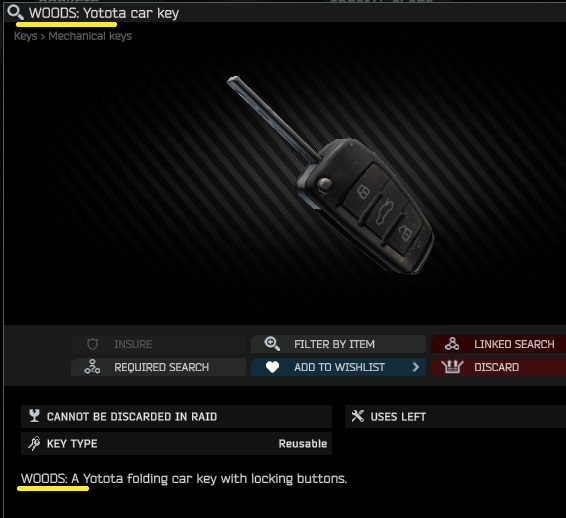Choose the Required Search button
This screenshot has height=518, width=566.
tap(158, 367)
